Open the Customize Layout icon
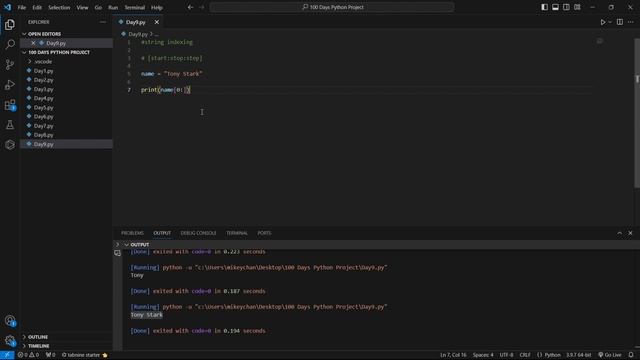Screen dimensions: 640x360 click(577, 7)
